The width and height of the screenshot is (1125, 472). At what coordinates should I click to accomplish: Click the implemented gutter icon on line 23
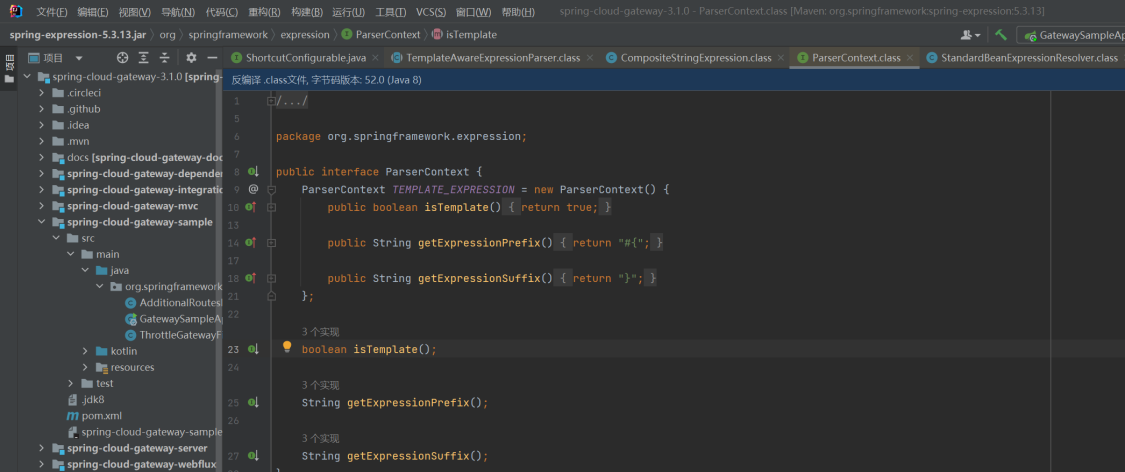[x=253, y=349]
